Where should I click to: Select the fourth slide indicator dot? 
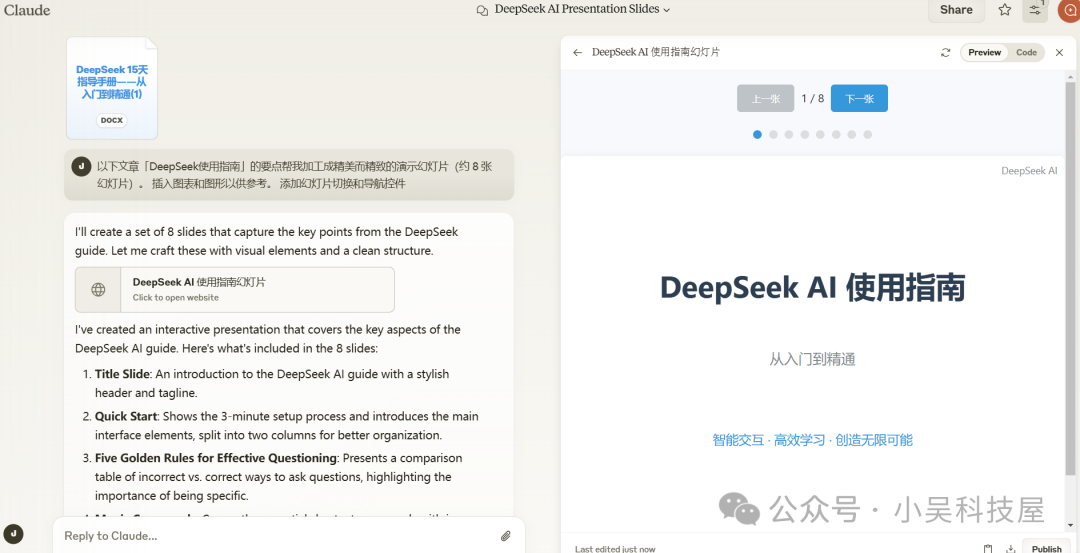[804, 134]
